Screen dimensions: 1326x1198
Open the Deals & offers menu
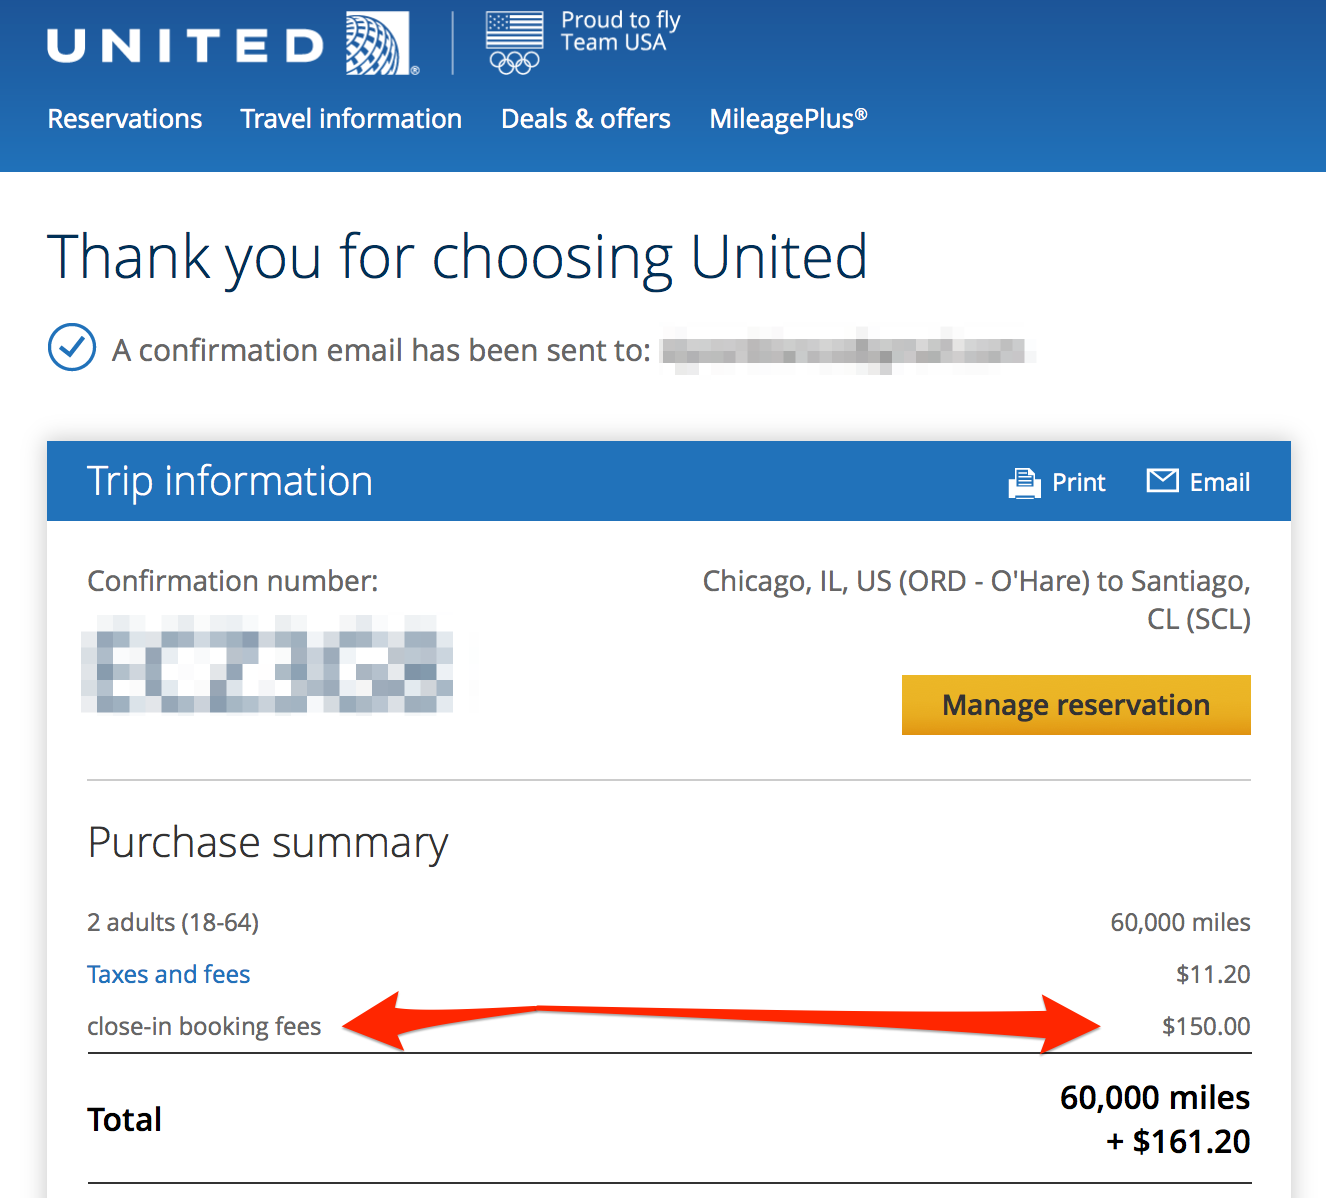pyautogui.click(x=585, y=119)
